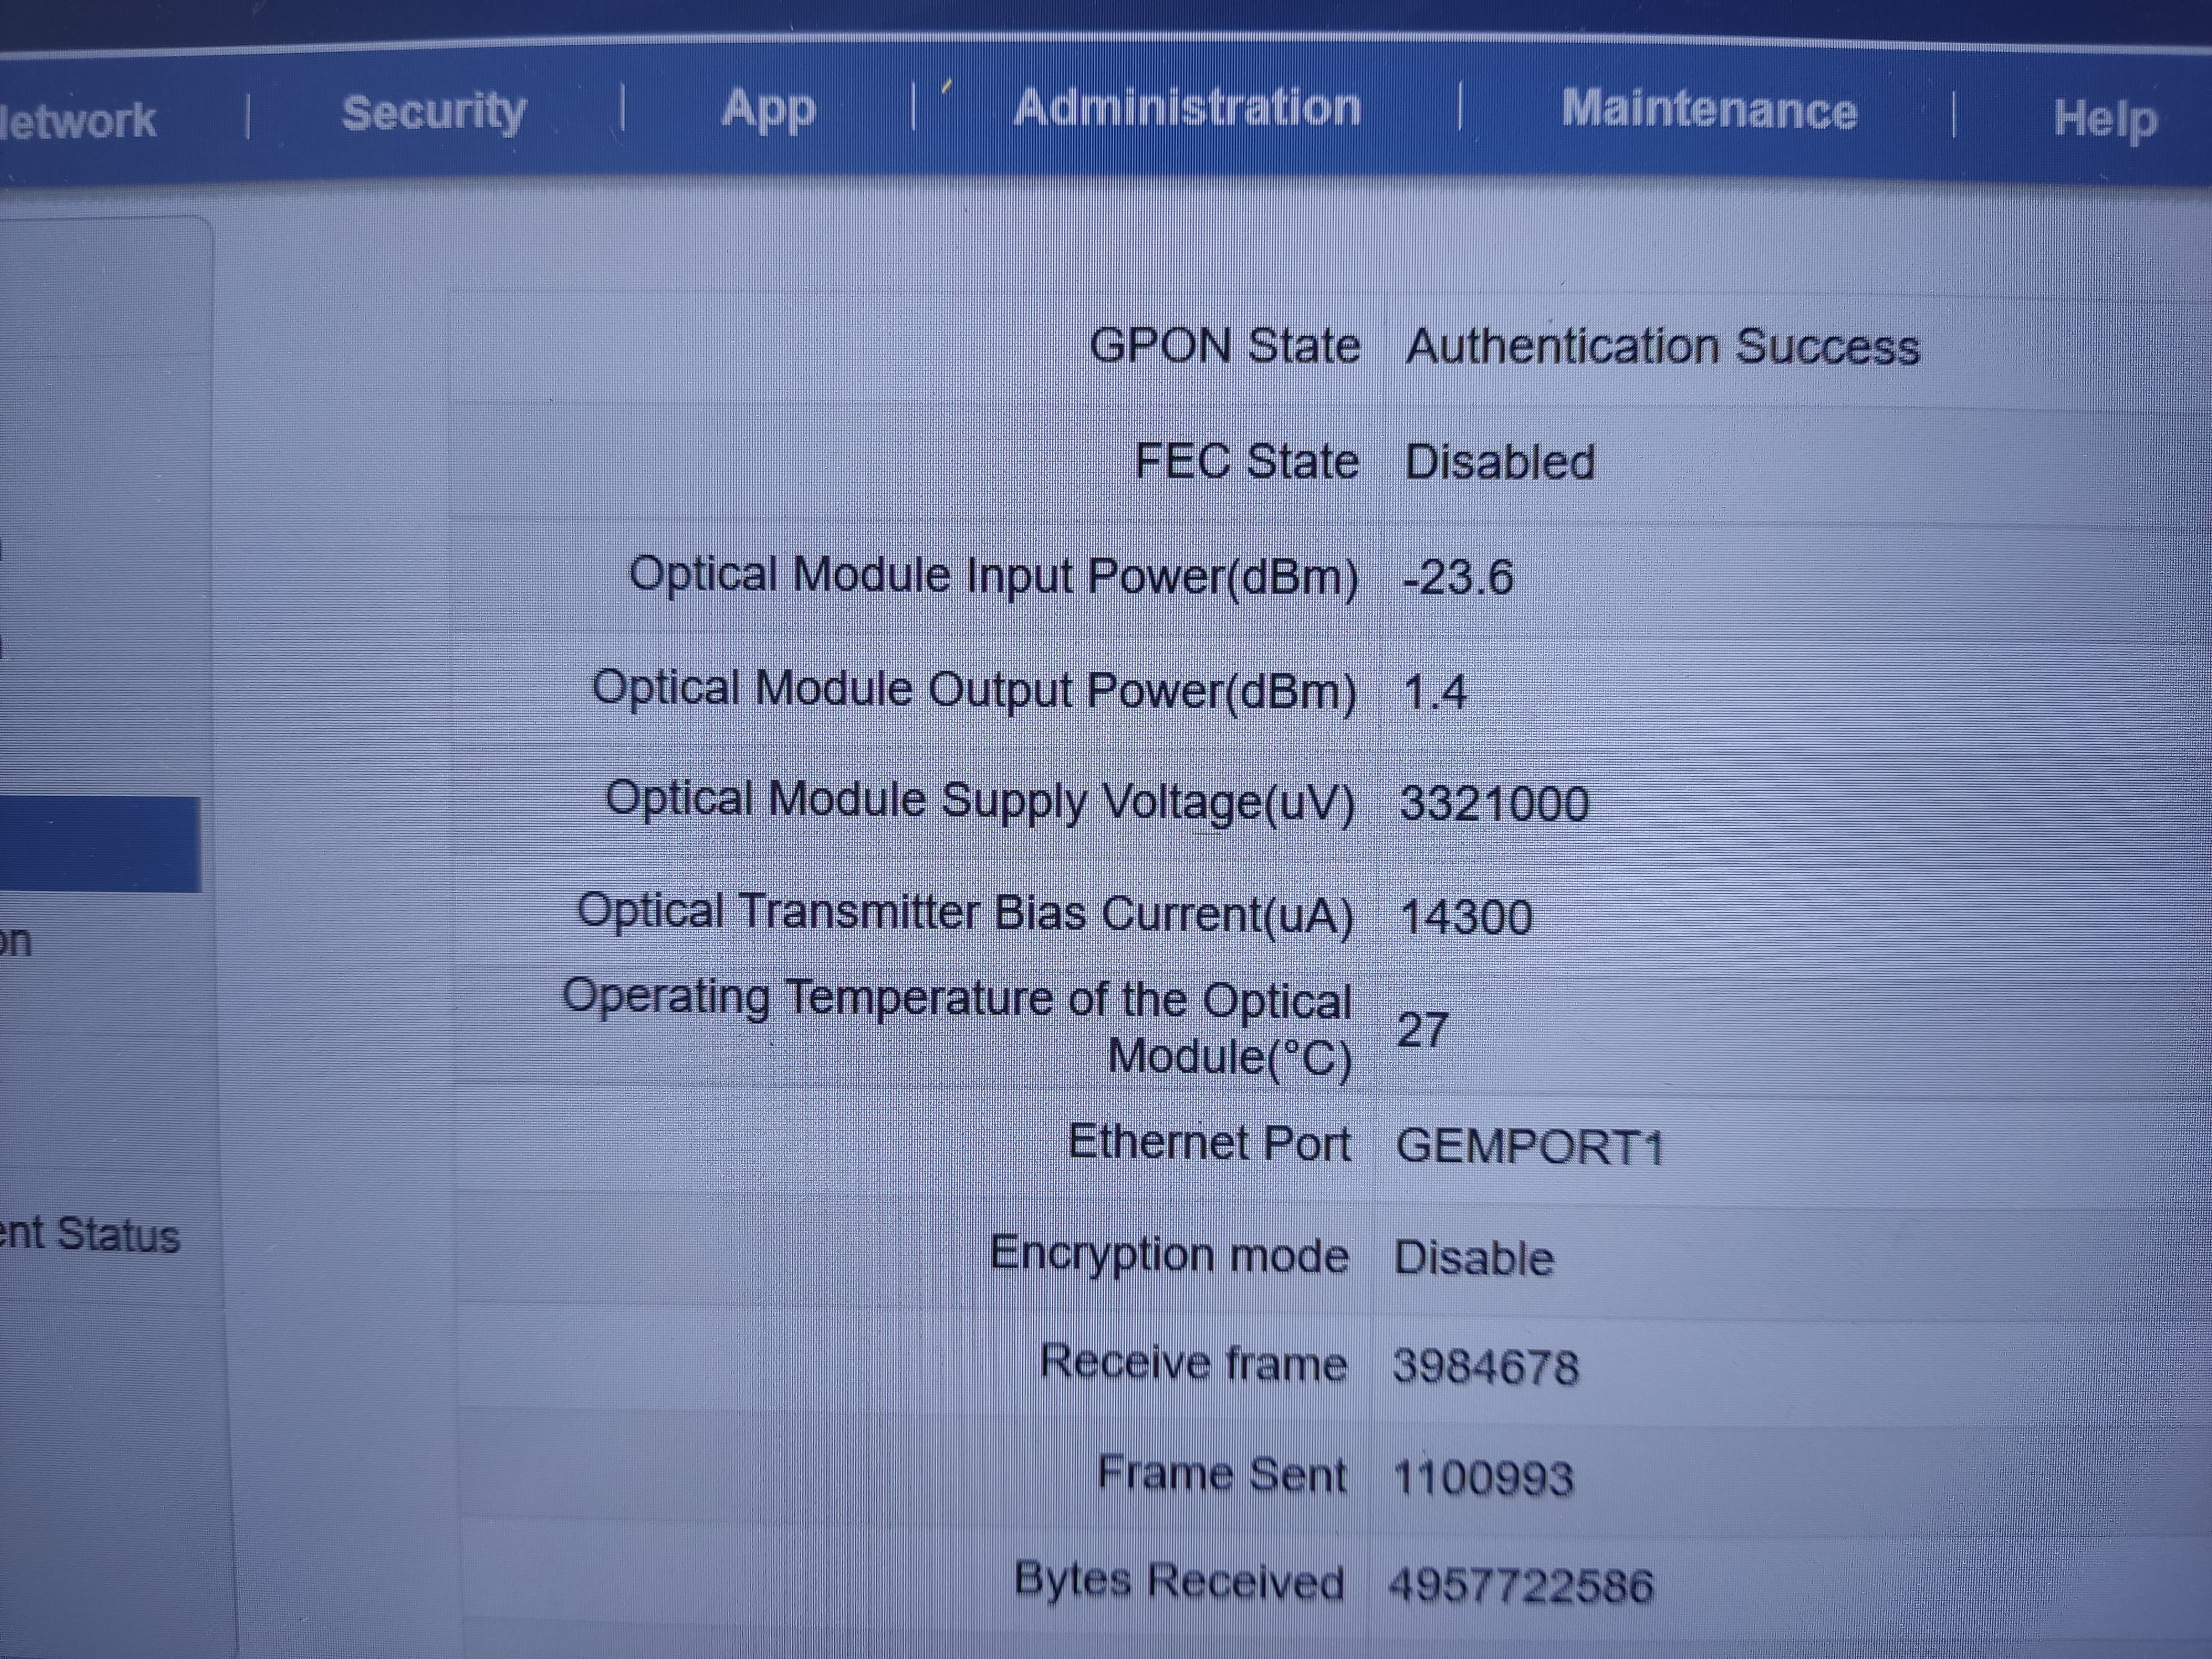Go to the Maintenance tab
Image resolution: width=2212 pixels, height=1659 pixels.
(1708, 109)
